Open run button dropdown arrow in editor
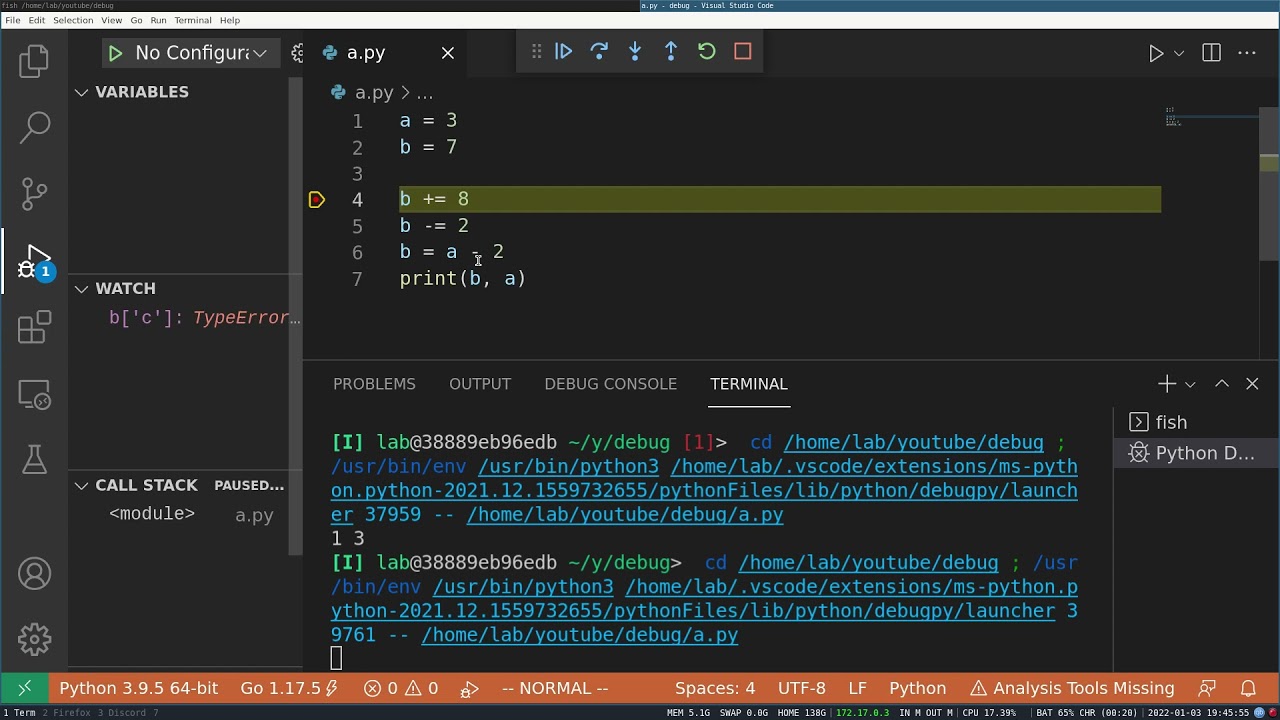This screenshot has height=720, width=1280. [x=1179, y=53]
